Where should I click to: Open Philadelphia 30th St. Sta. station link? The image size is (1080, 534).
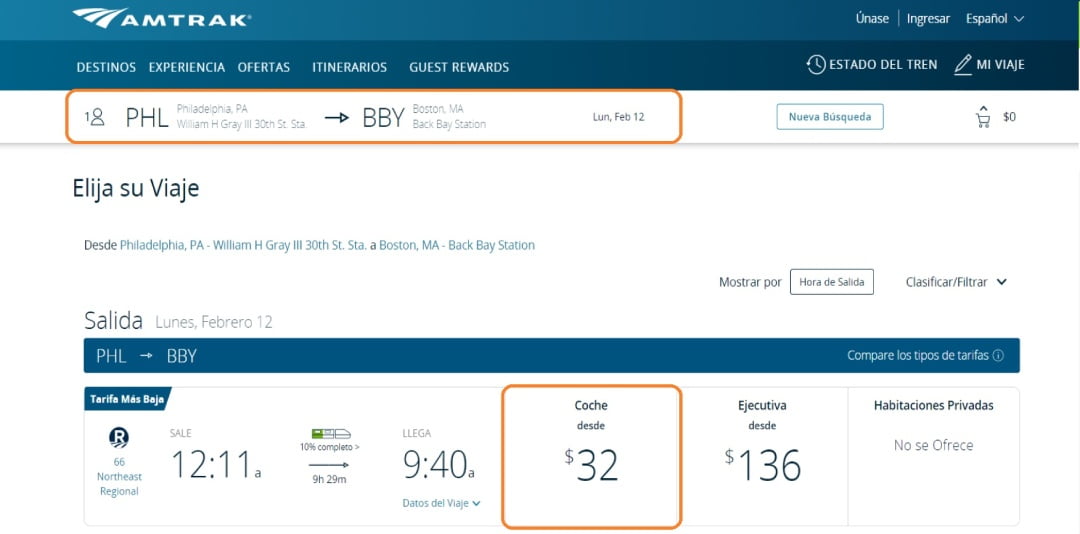pos(243,245)
